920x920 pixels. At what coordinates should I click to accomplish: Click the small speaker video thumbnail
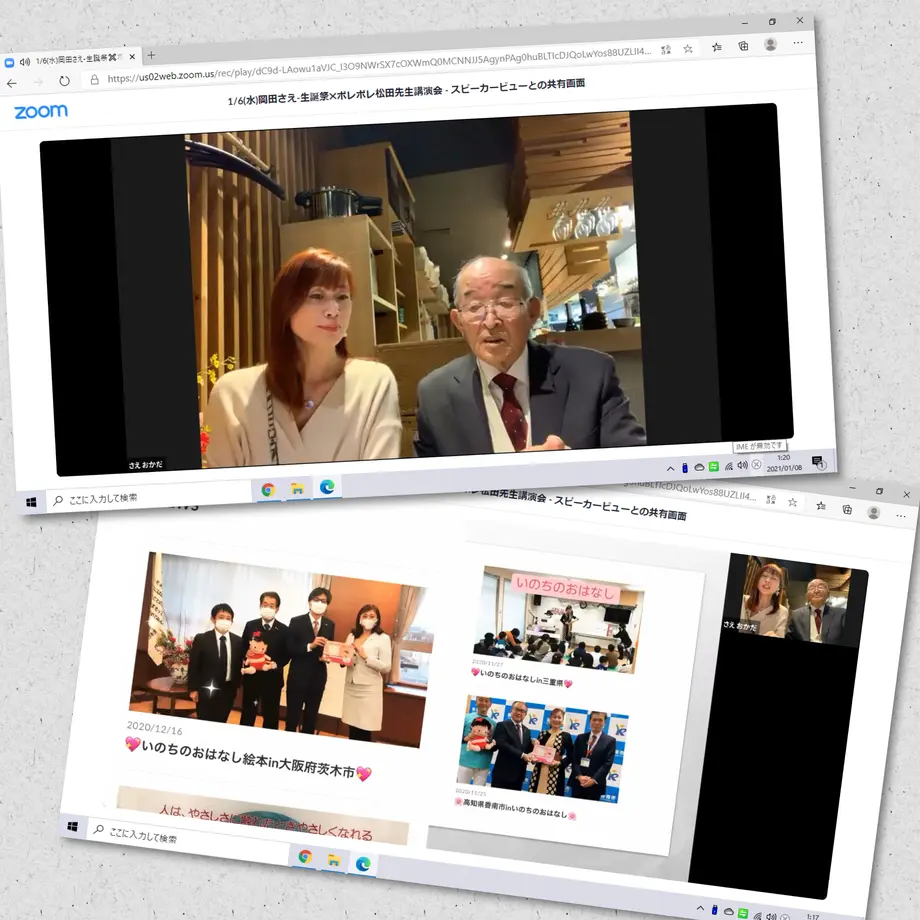click(x=793, y=599)
